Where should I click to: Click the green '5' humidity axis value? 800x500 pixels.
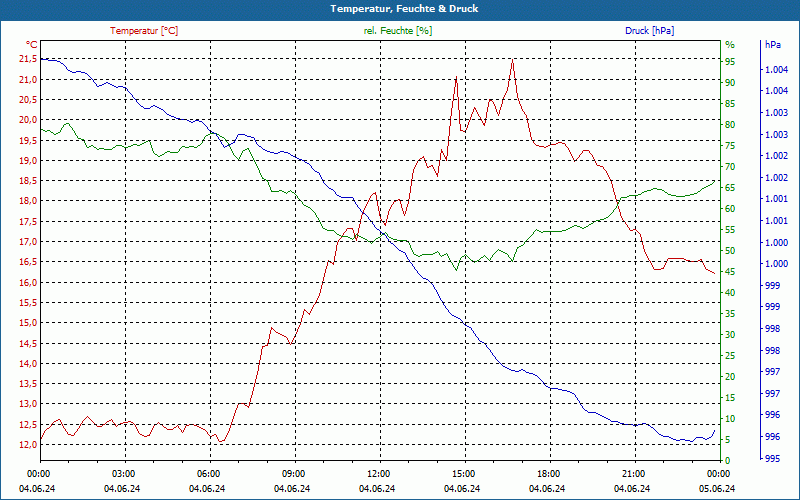click(x=728, y=439)
